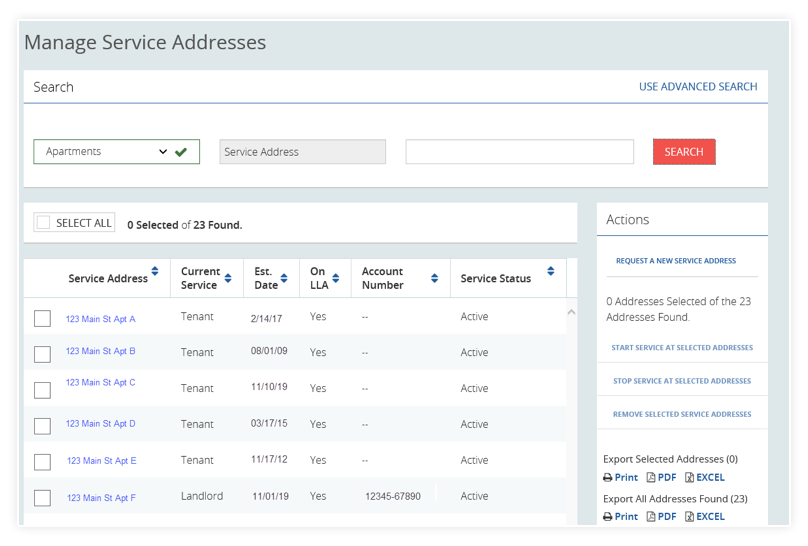Open the 123 Main St Apt F link

click(101, 498)
